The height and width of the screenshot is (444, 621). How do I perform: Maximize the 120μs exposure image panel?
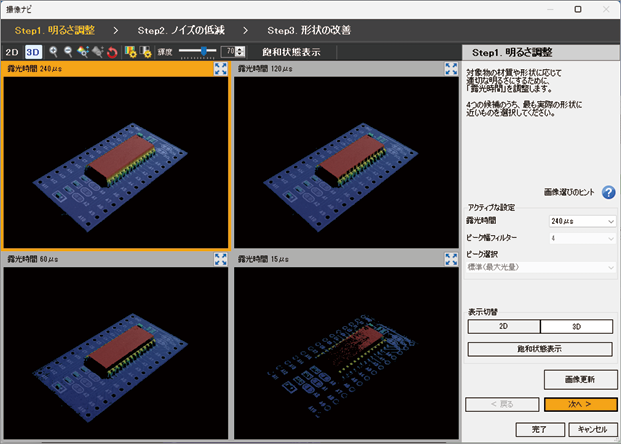point(450,69)
